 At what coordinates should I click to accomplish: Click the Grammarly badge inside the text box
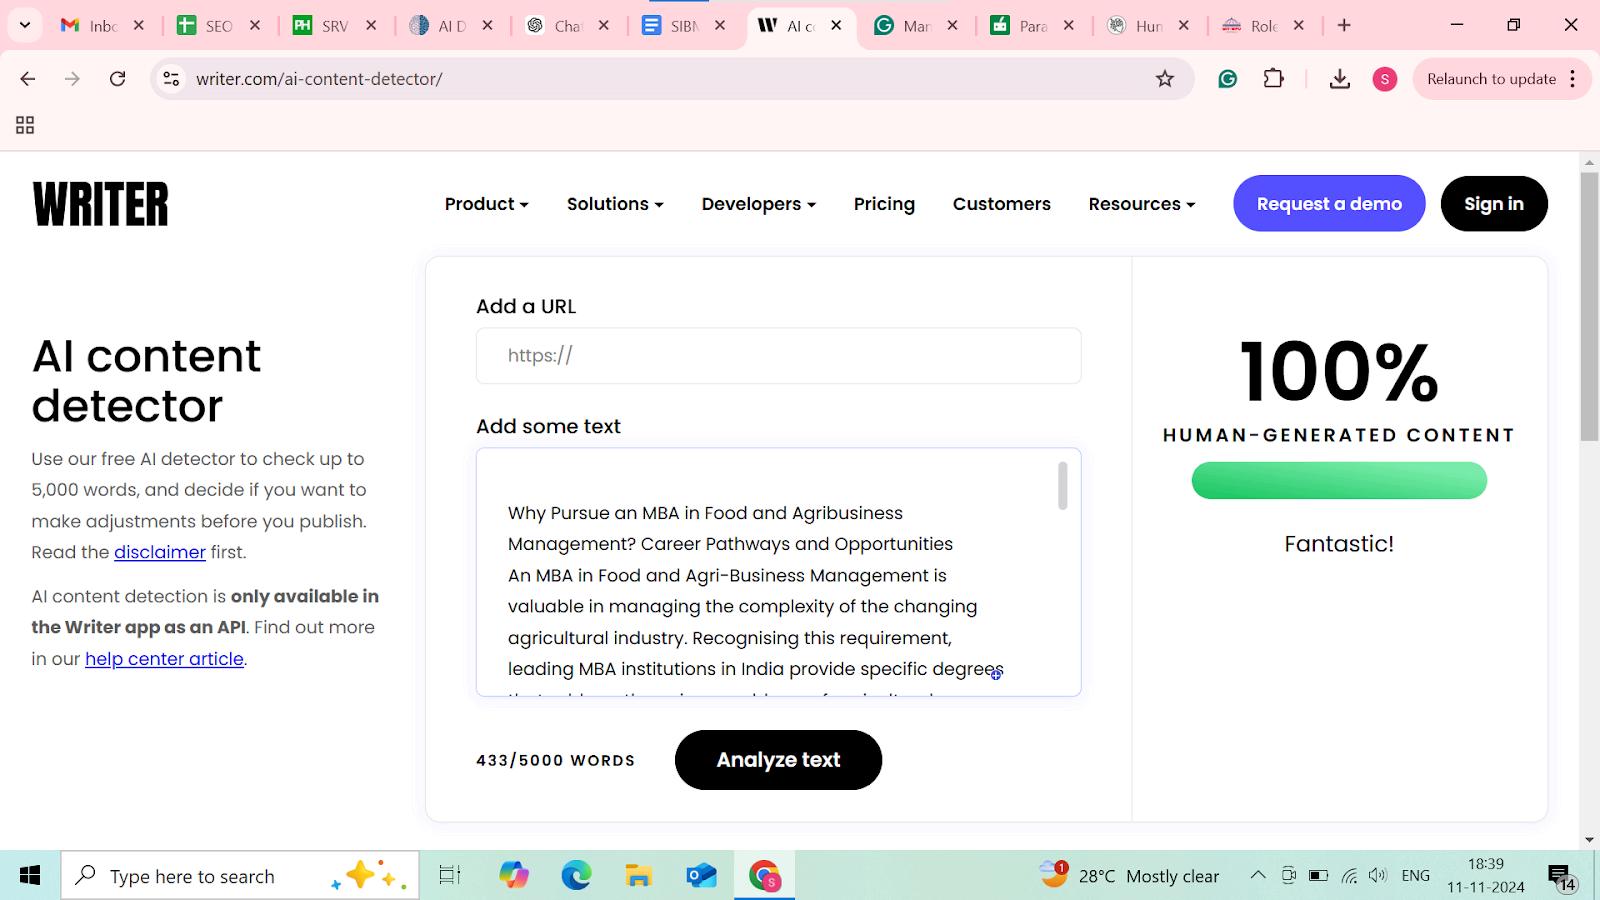996,675
